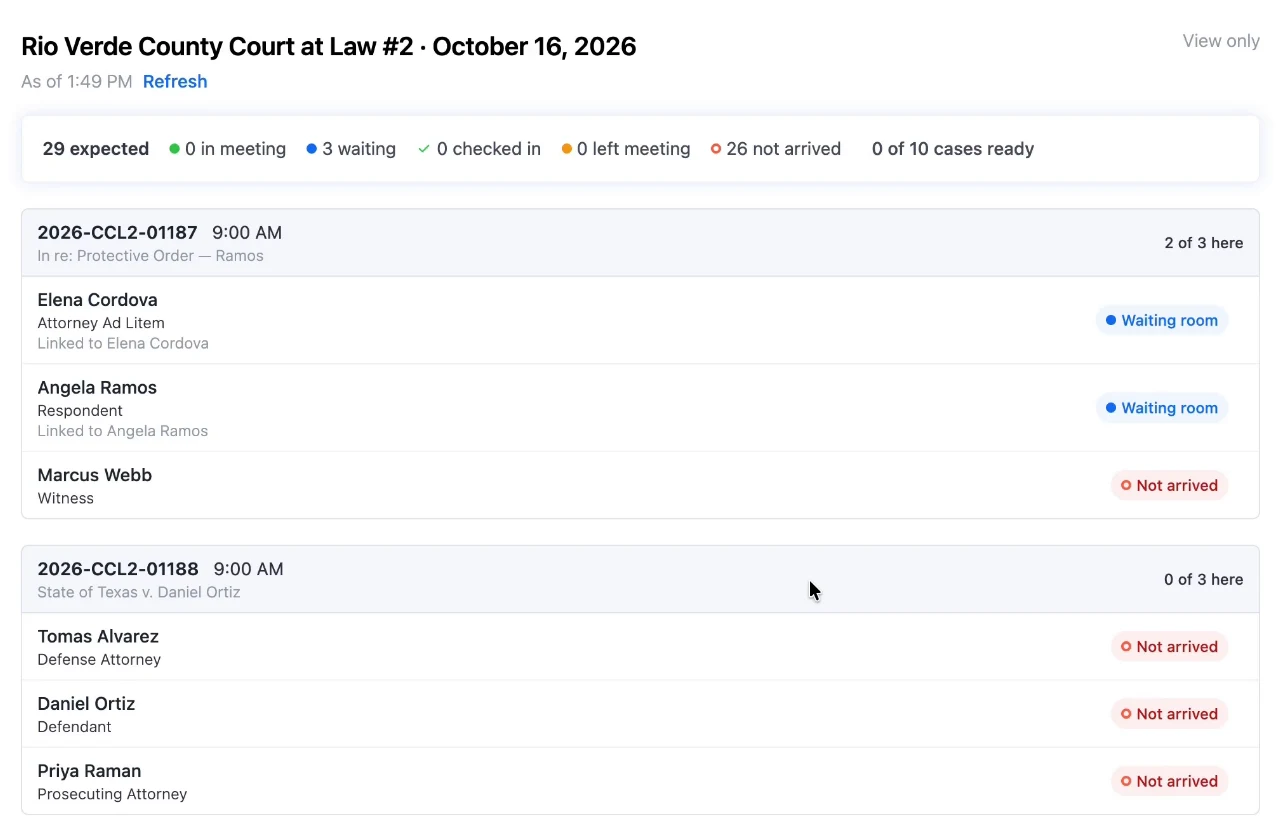Click the name Elena Cordova
This screenshot has height=835, width=1280.
[98, 300]
